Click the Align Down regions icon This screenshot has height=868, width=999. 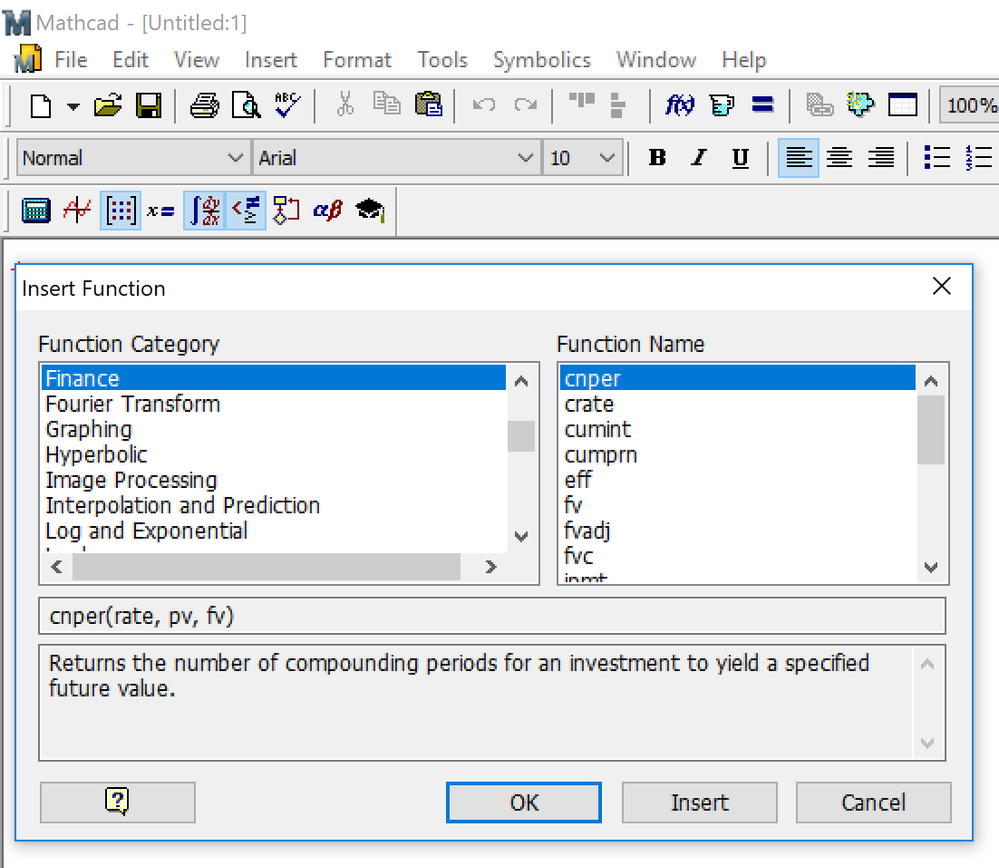coord(617,105)
